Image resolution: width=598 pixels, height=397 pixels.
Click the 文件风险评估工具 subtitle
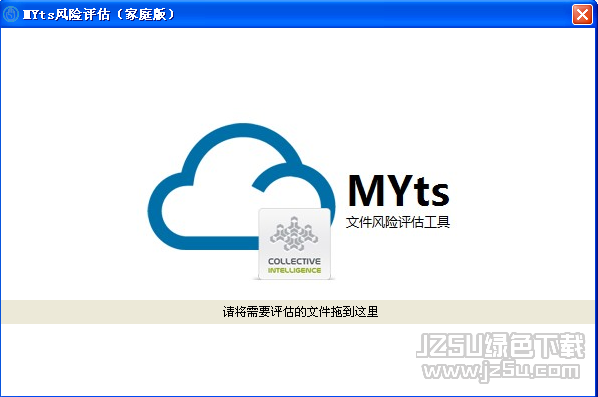[x=398, y=222]
